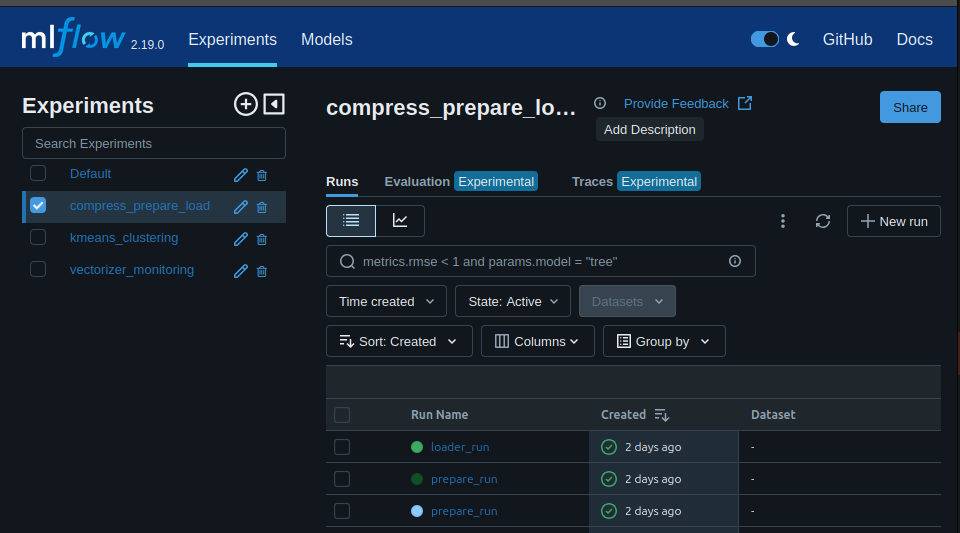This screenshot has width=960, height=533.
Task: Open the Time created dropdown
Action: click(386, 301)
